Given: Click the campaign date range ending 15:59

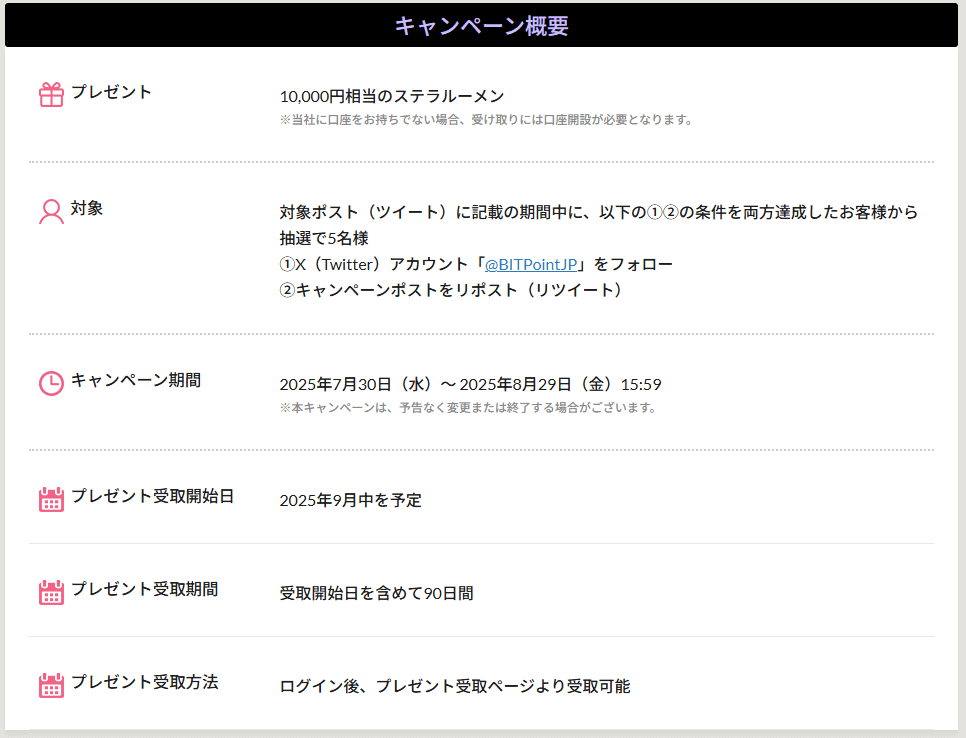Looking at the screenshot, I should point(470,384).
